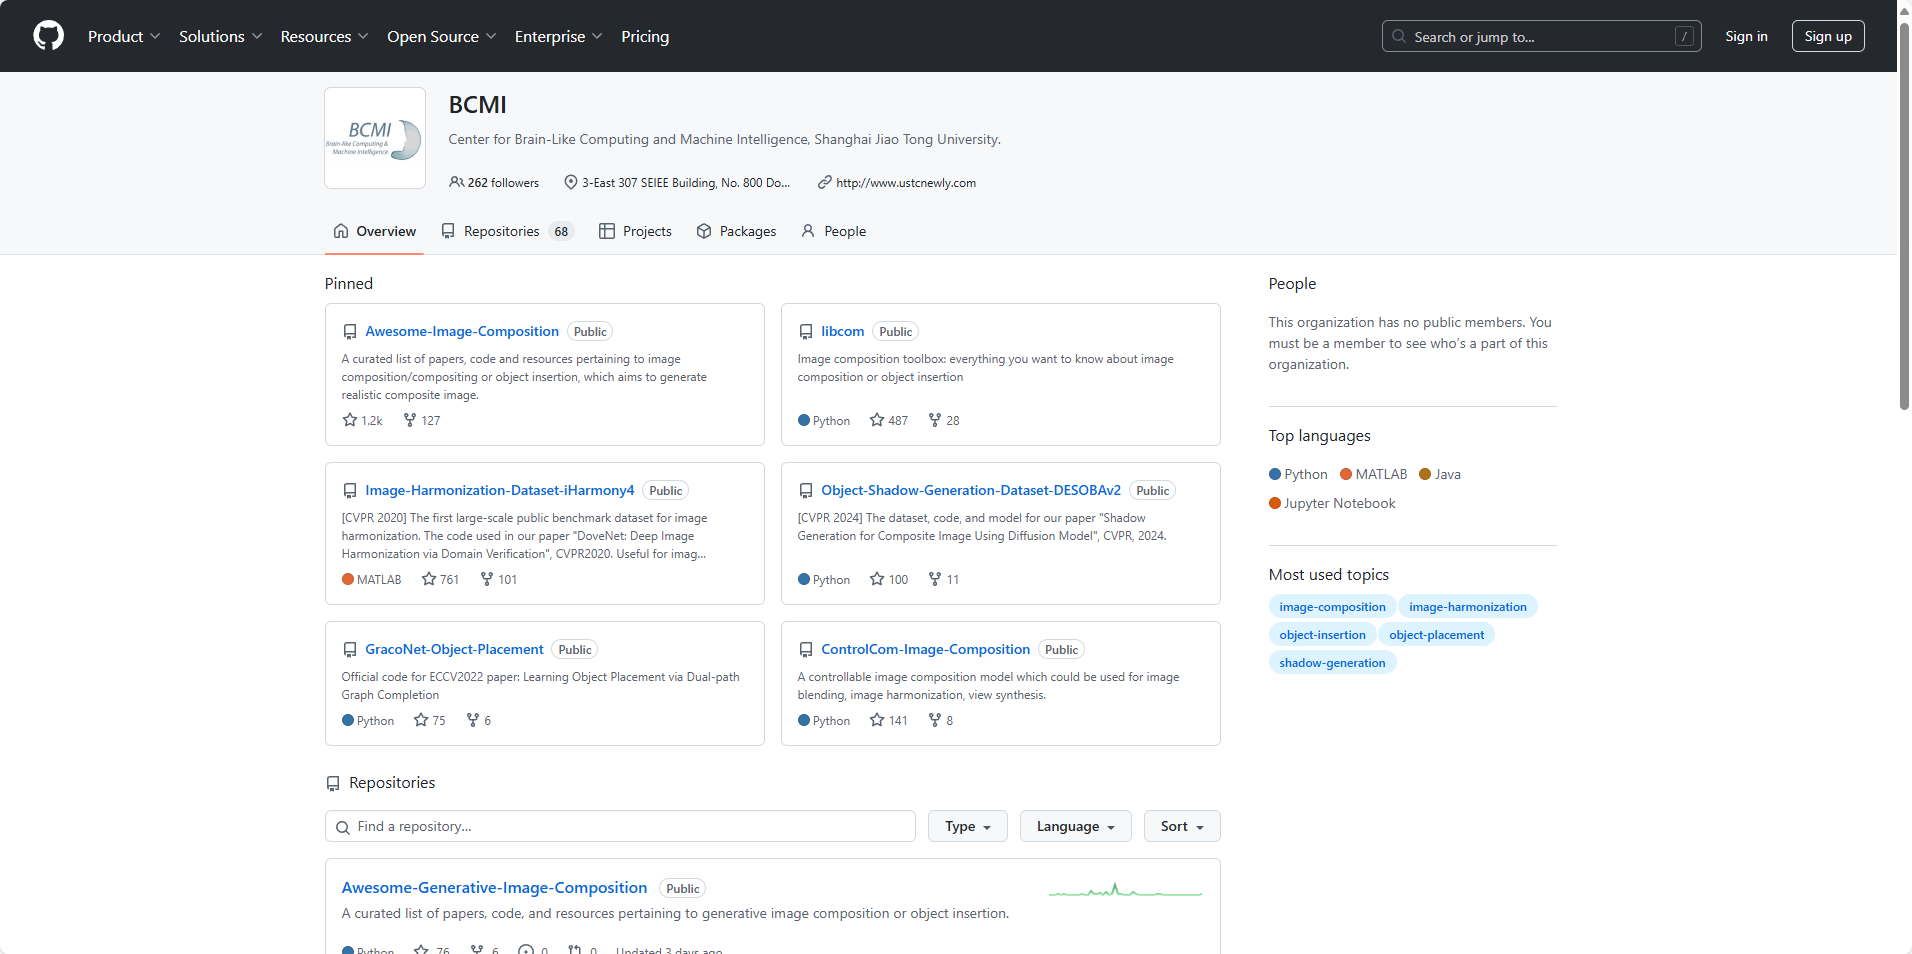Open the Awesome-Image-Composition repository link
This screenshot has width=1912, height=954.
(462, 331)
